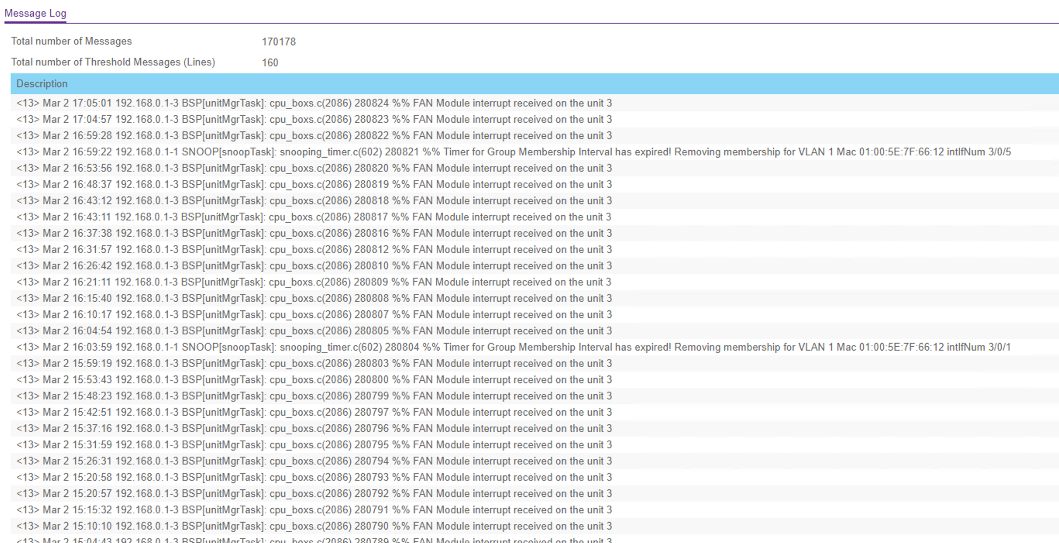Select the log entry at 15:31:59

click(314, 445)
